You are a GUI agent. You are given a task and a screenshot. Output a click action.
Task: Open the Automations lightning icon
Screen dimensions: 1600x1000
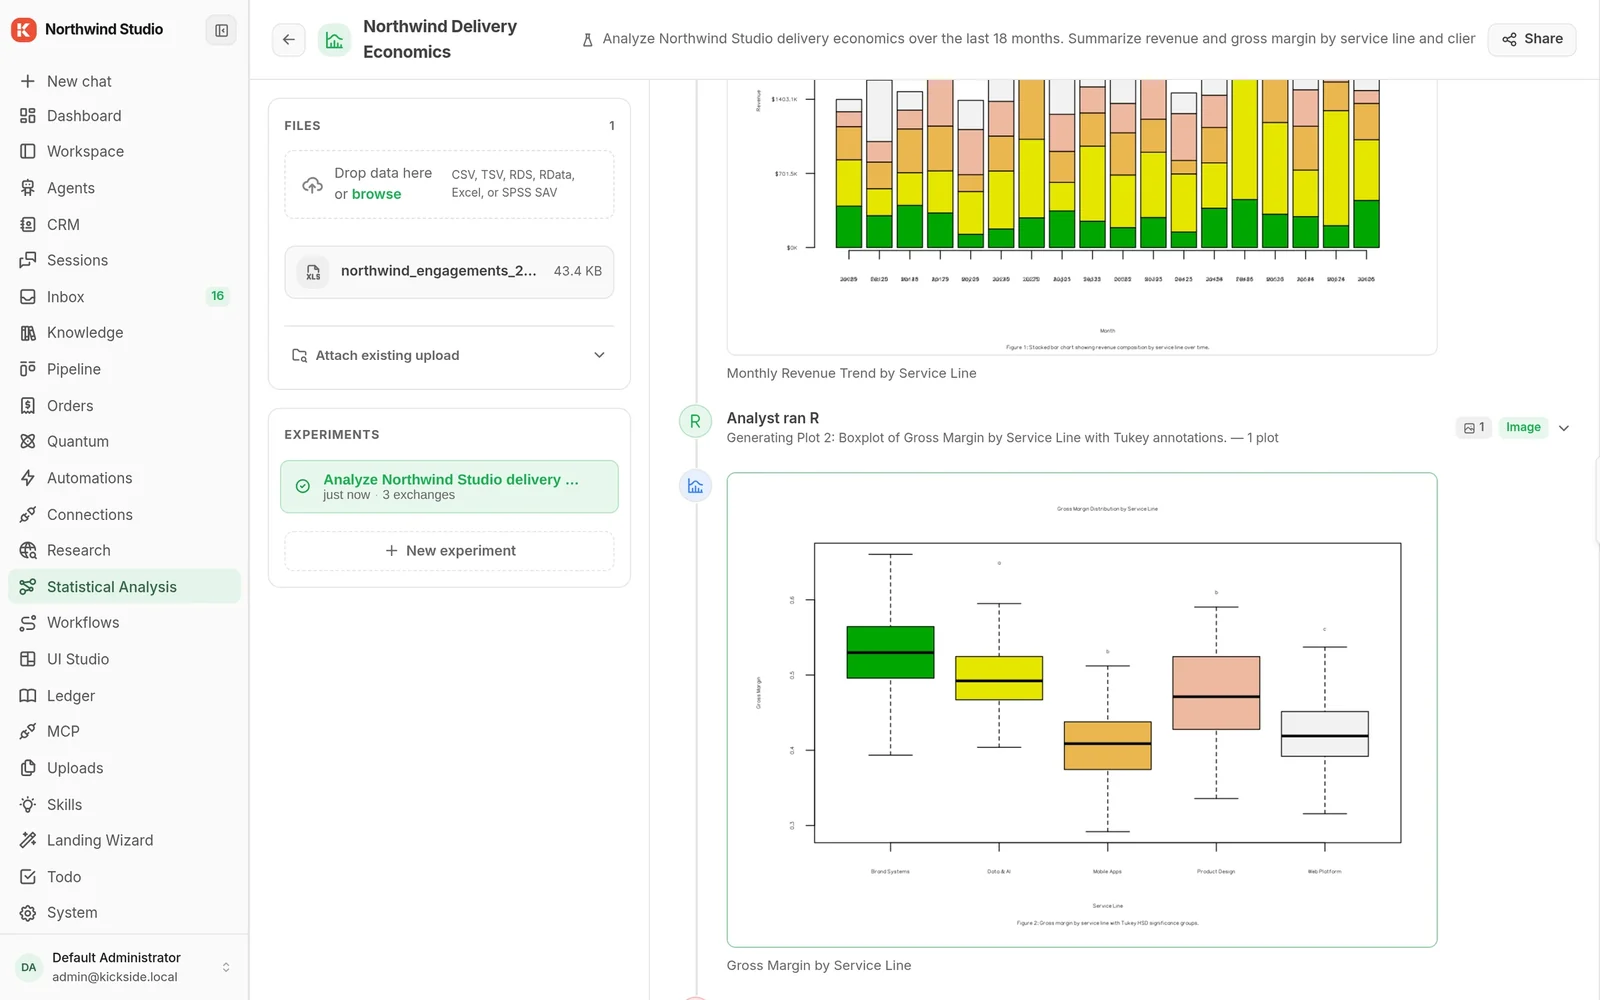point(28,478)
